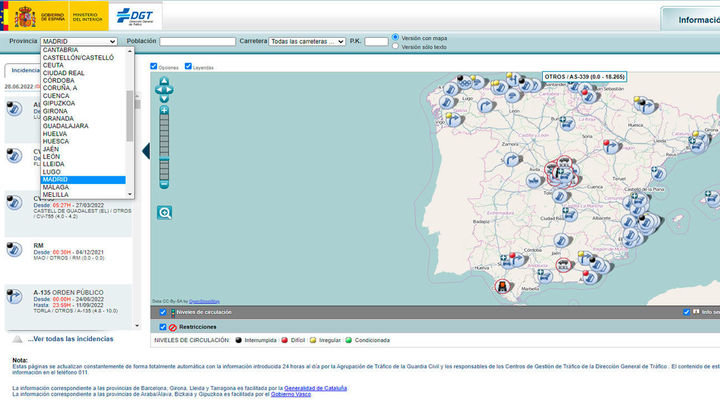Viewport: 720px width, 405px height.
Task: Pan the map up with arrow control
Action: (x=165, y=81)
